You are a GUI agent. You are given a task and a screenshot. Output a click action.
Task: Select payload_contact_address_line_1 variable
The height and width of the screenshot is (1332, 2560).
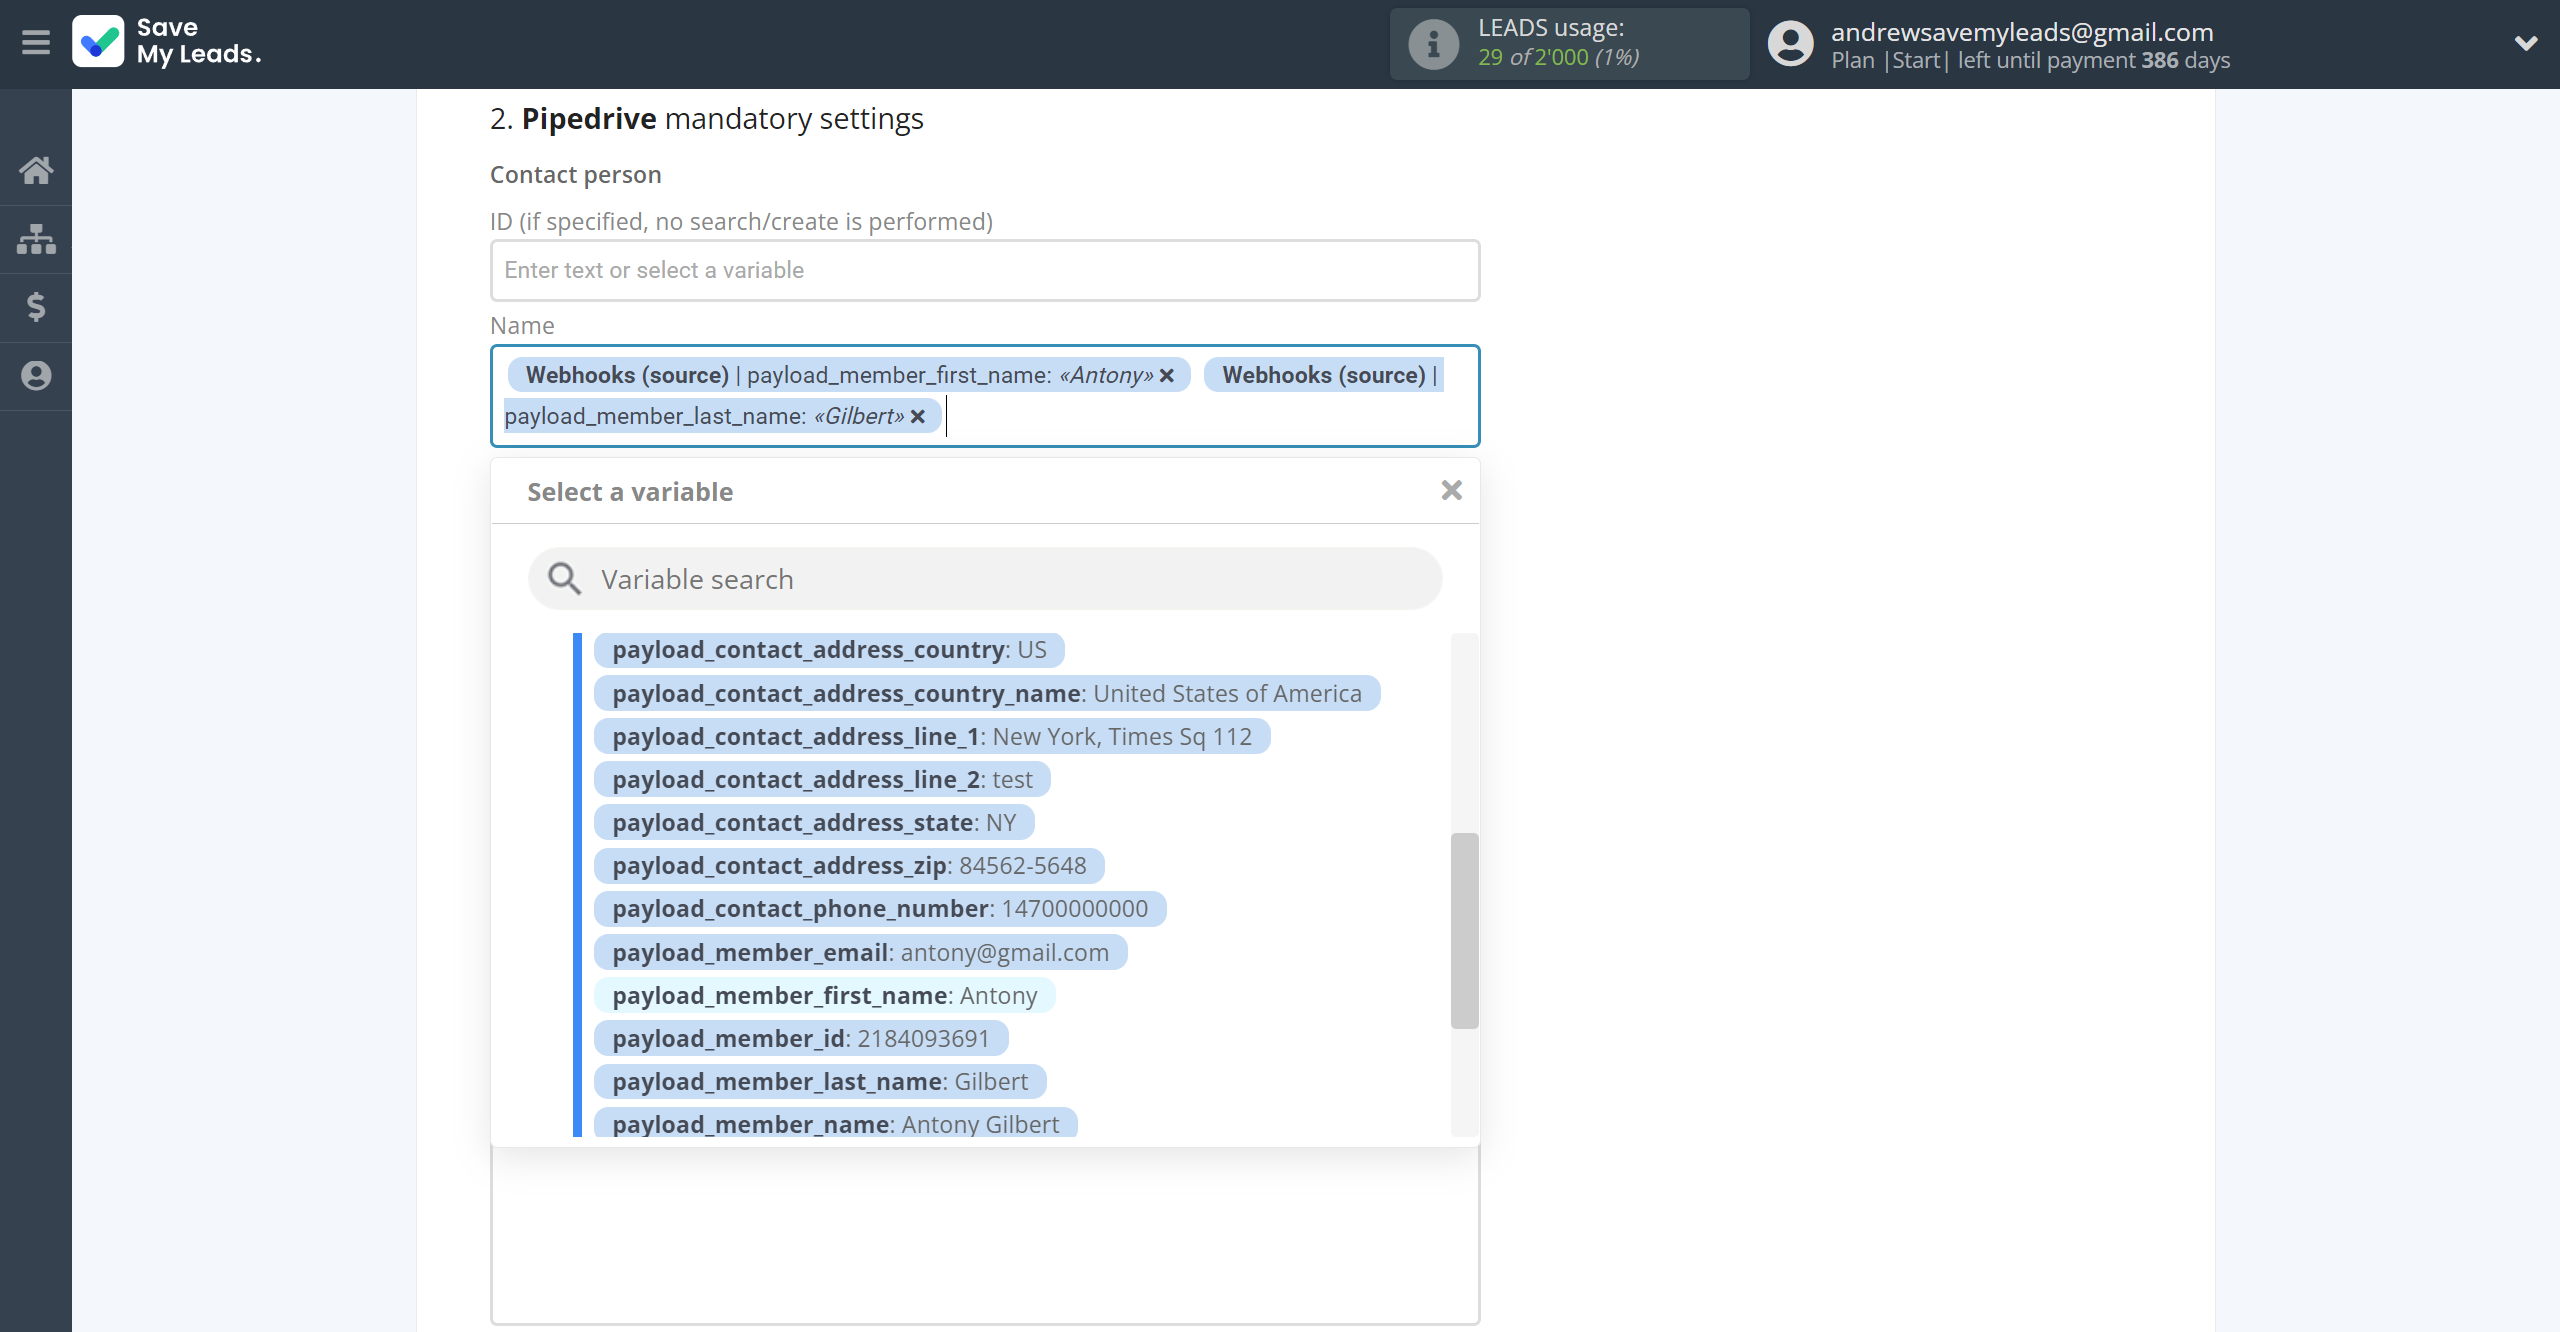click(932, 737)
